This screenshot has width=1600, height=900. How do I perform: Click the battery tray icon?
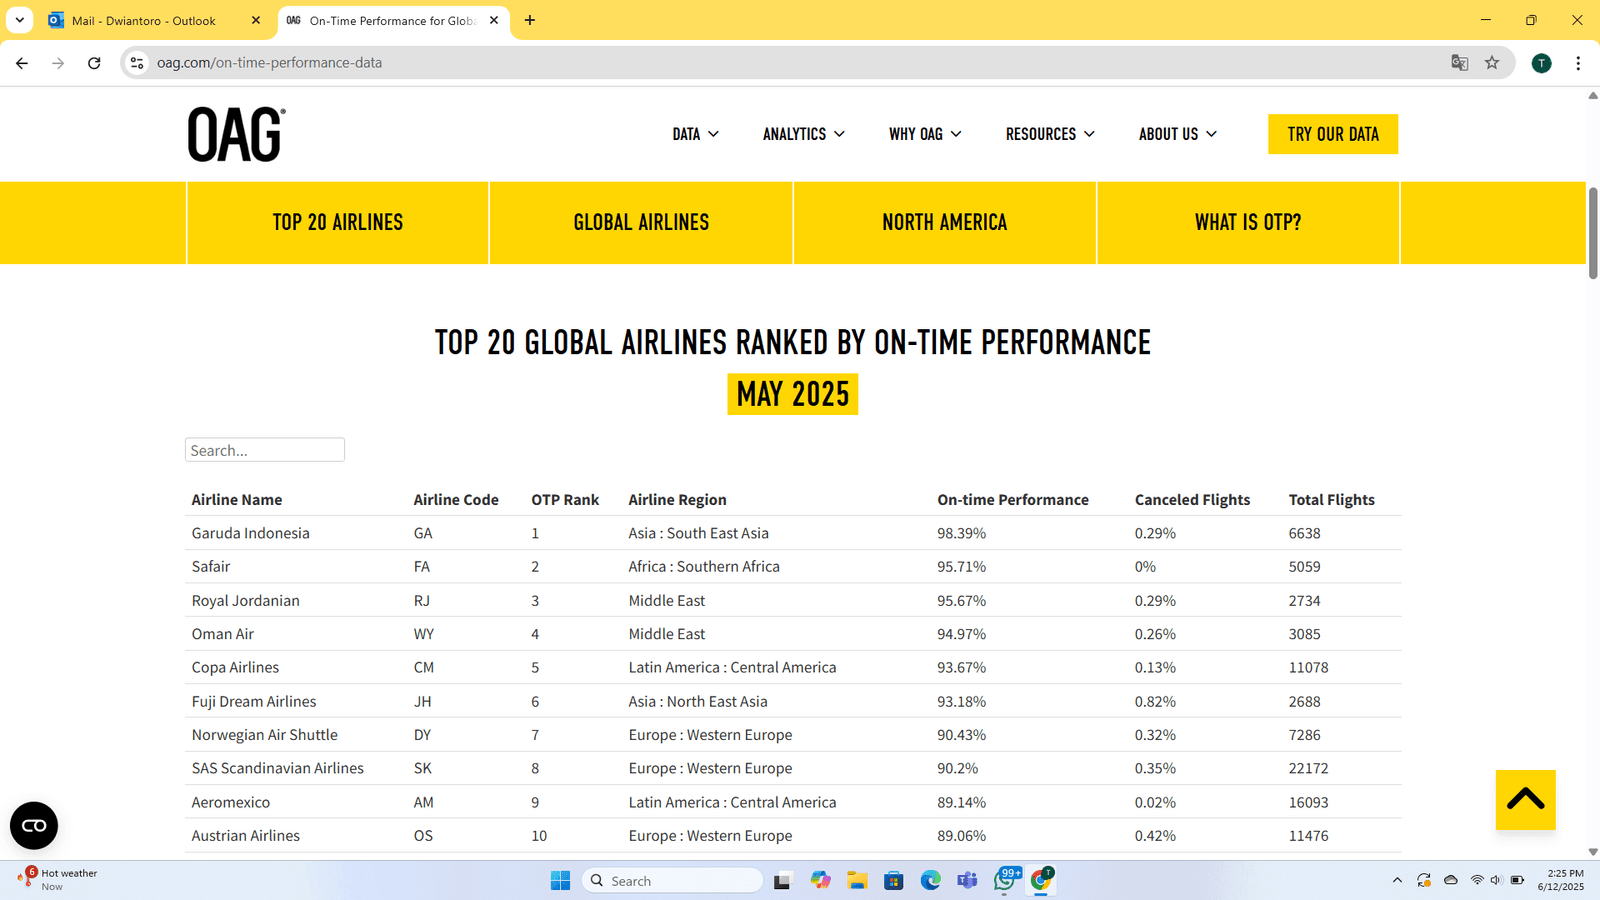1517,881
